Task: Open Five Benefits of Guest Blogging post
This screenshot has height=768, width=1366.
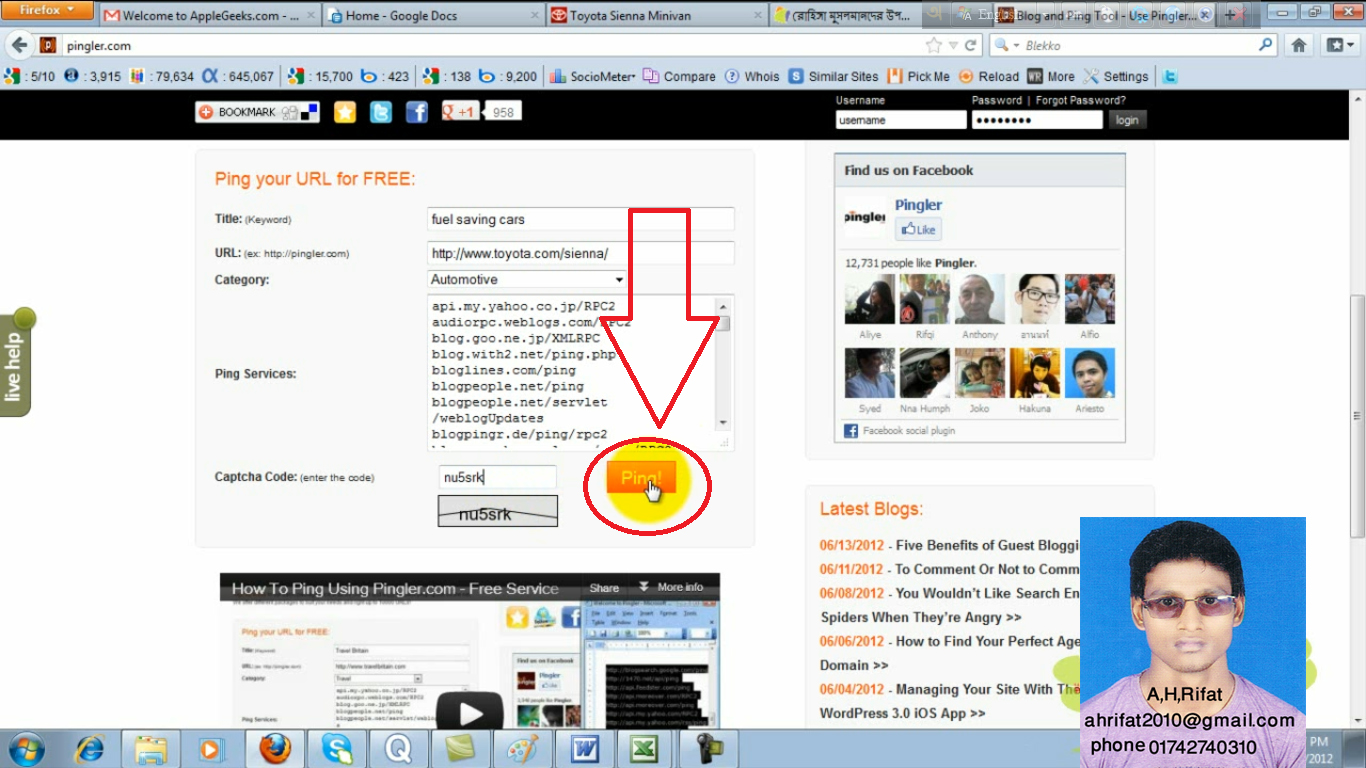Action: (x=988, y=545)
